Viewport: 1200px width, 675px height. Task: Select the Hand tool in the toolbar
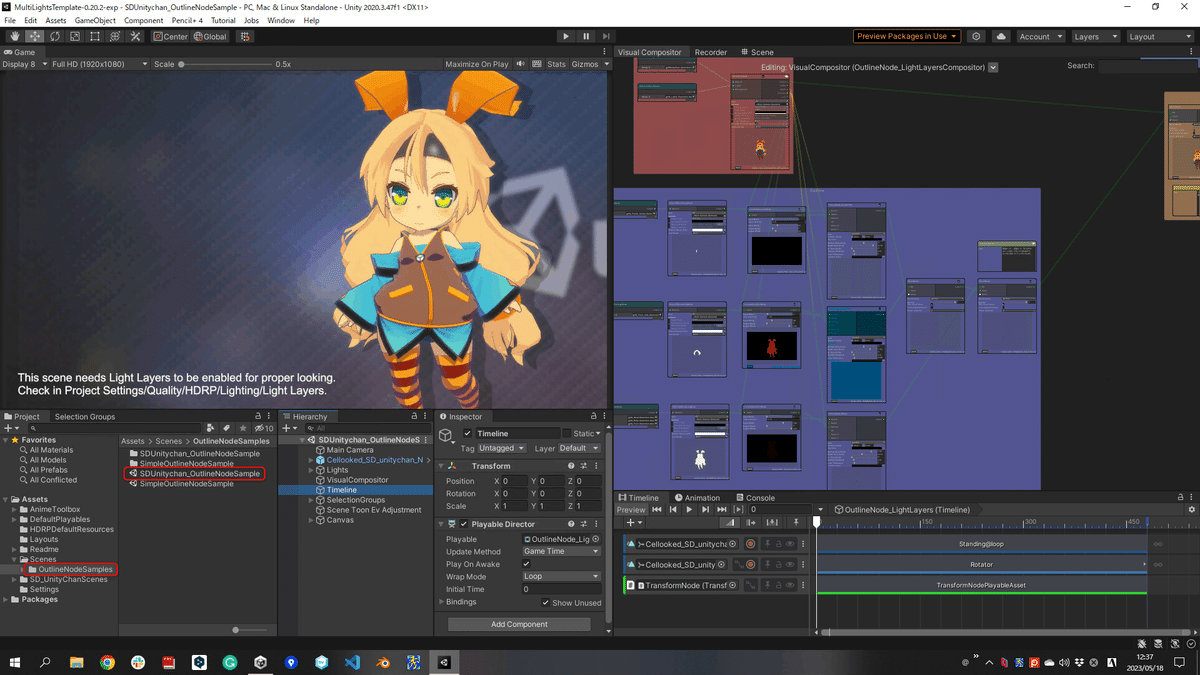(15, 36)
